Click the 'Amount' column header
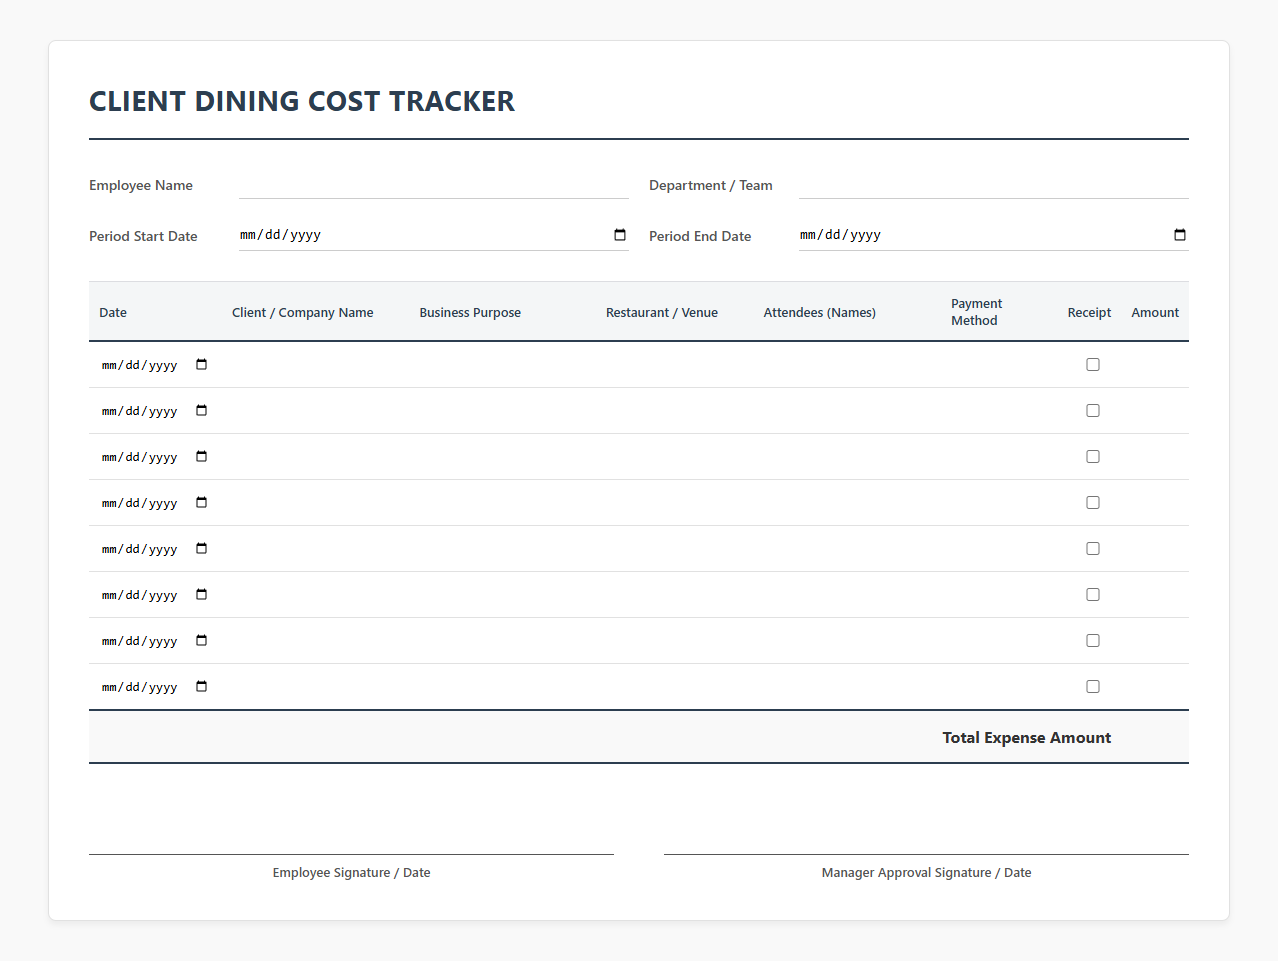The image size is (1278, 961). 1155,313
